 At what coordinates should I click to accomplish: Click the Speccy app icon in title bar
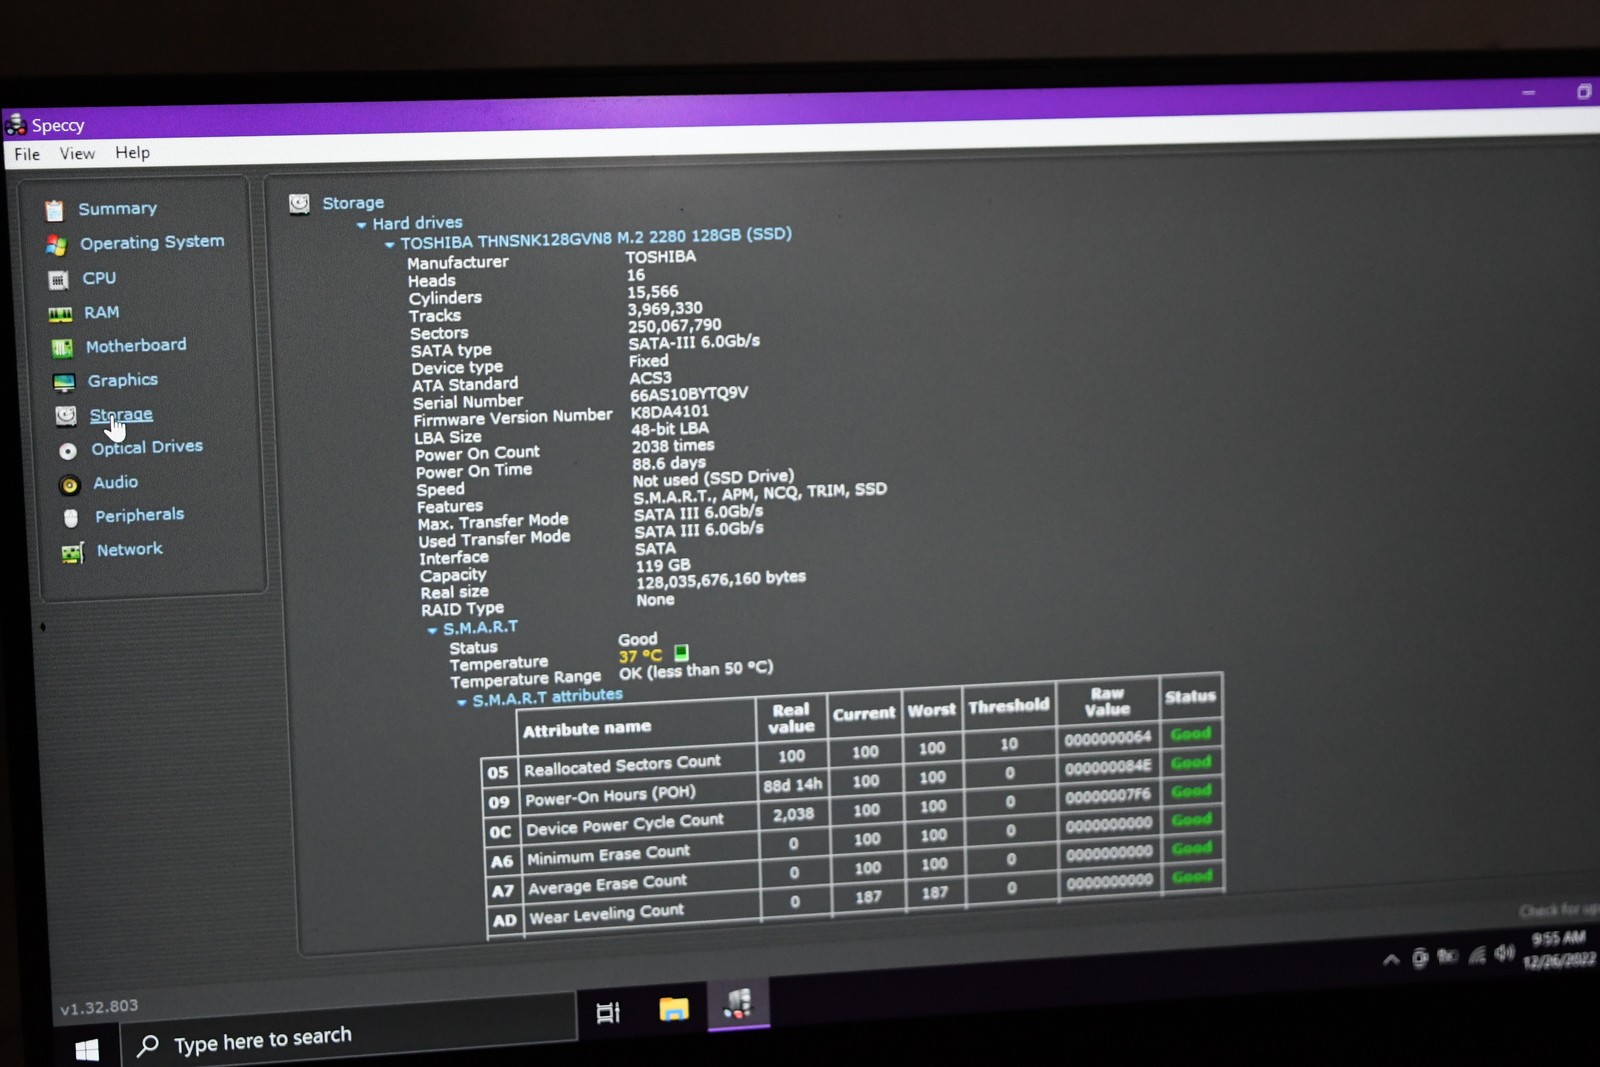tap(16, 125)
